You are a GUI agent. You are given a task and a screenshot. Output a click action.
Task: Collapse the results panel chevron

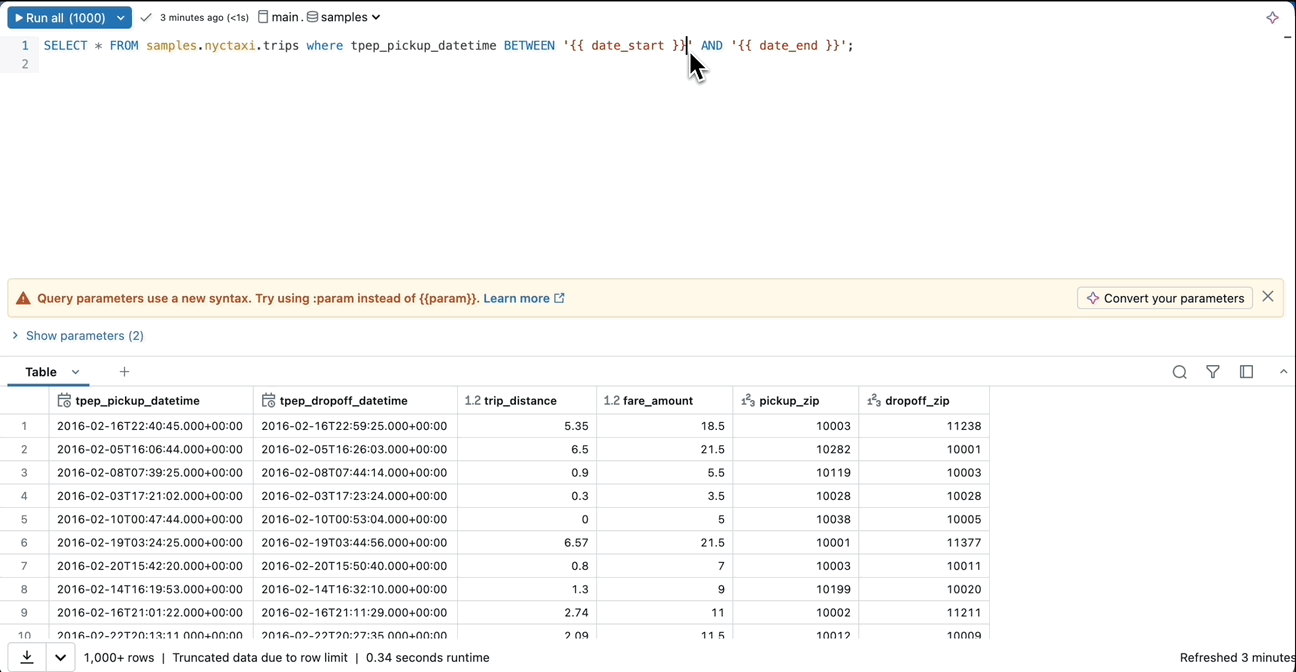[1283, 372]
